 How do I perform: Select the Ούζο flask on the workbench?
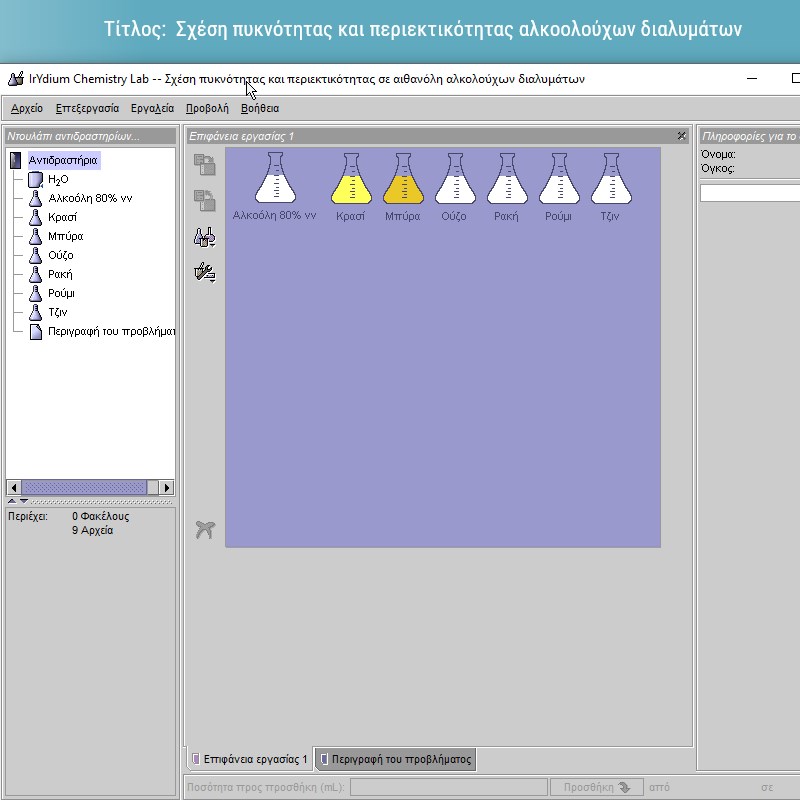455,178
